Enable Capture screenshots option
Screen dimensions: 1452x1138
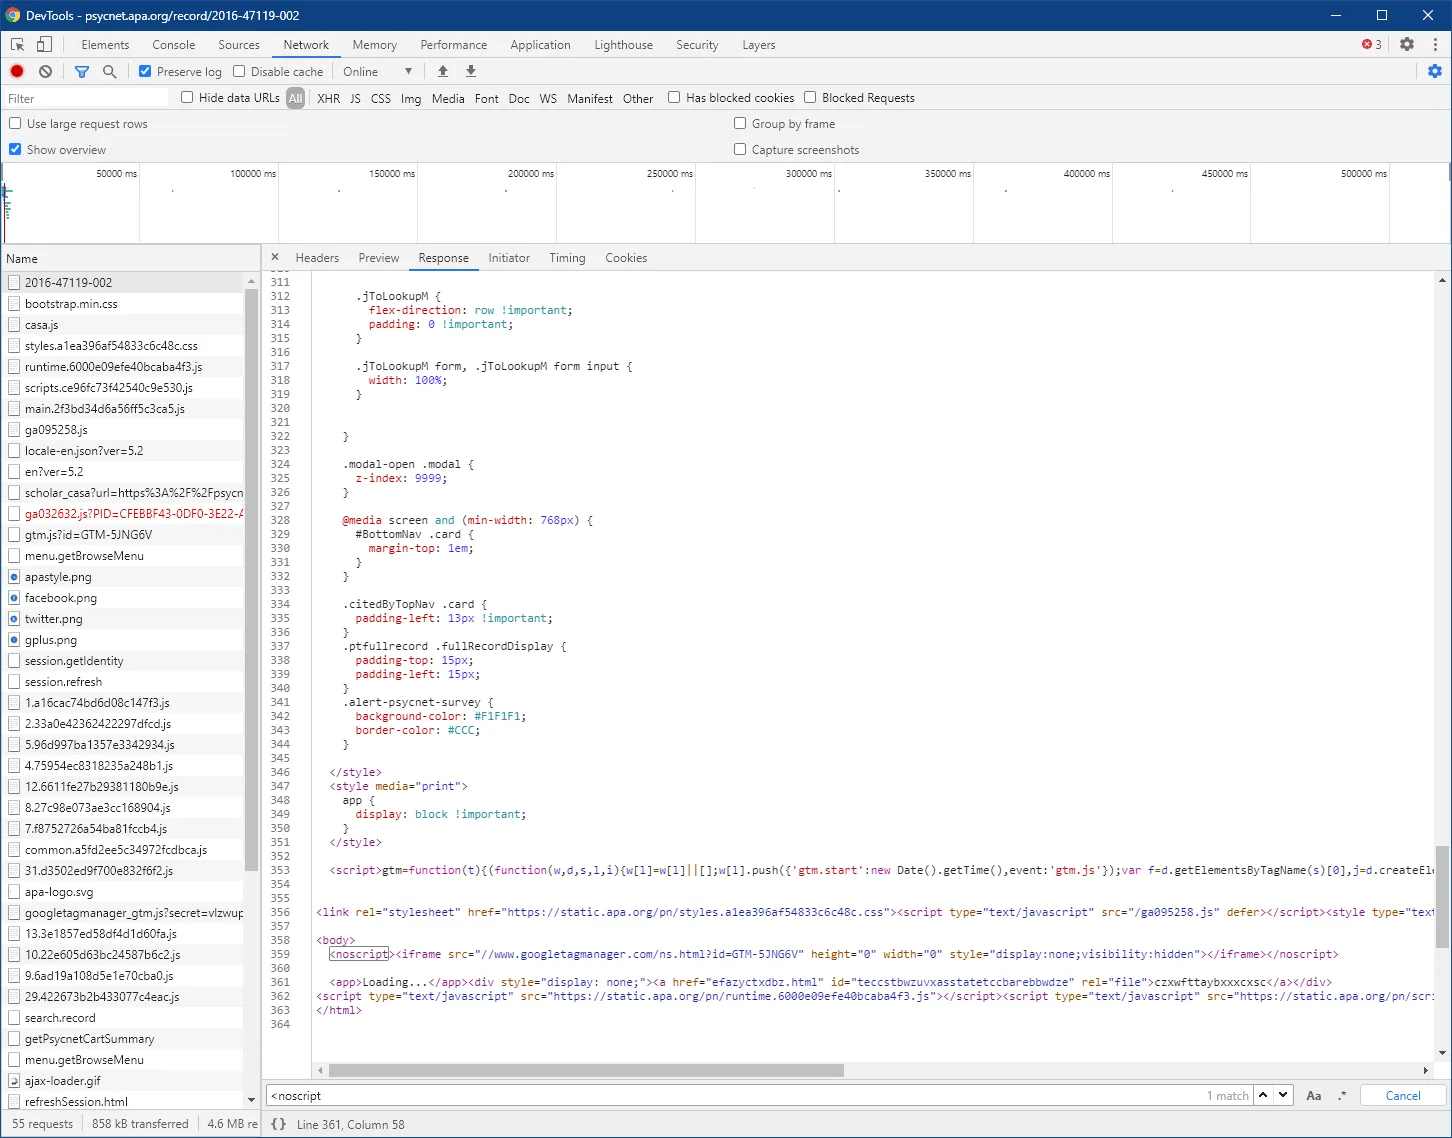pyautogui.click(x=740, y=150)
